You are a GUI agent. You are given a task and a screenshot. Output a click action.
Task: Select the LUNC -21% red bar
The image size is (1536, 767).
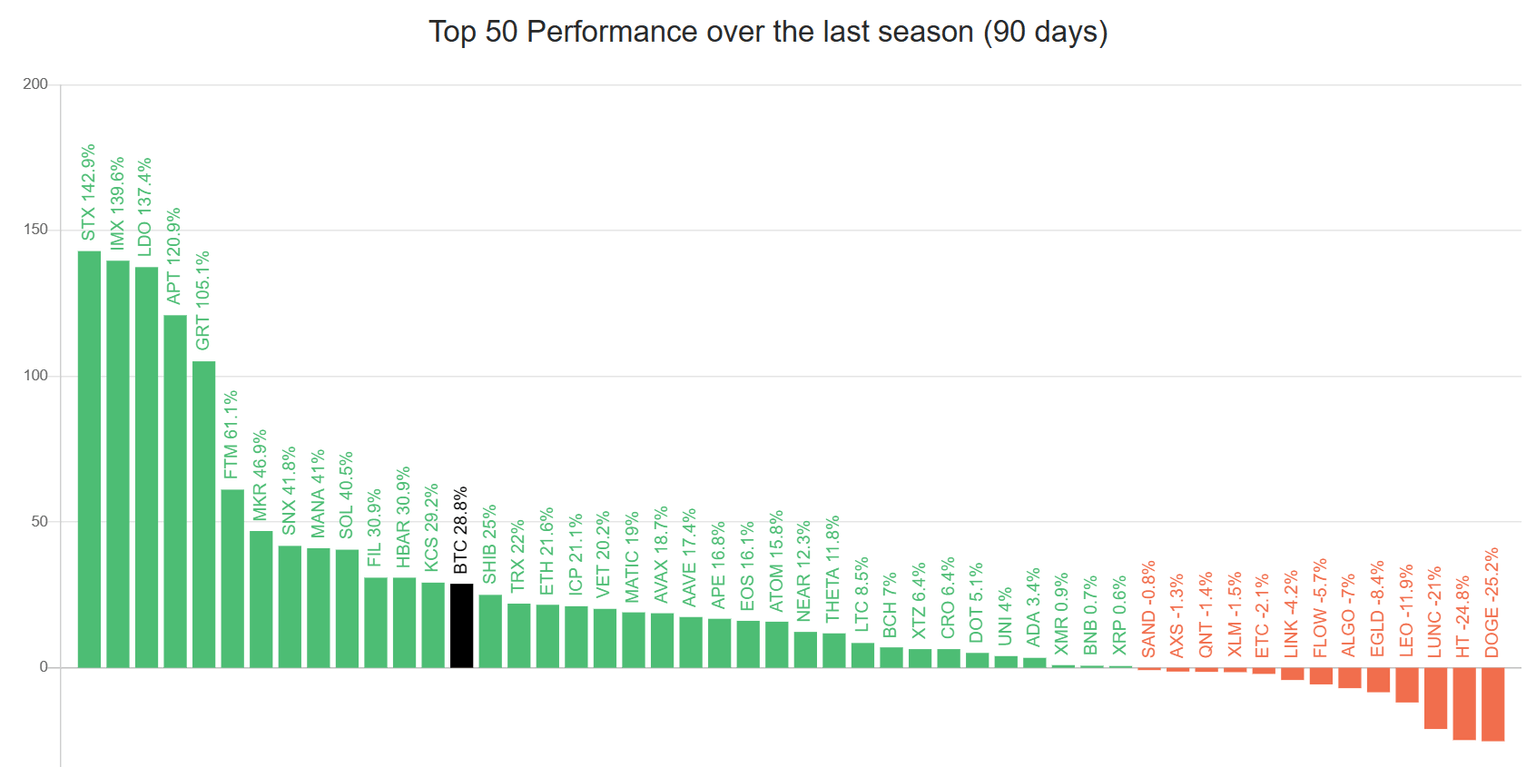click(1435, 698)
